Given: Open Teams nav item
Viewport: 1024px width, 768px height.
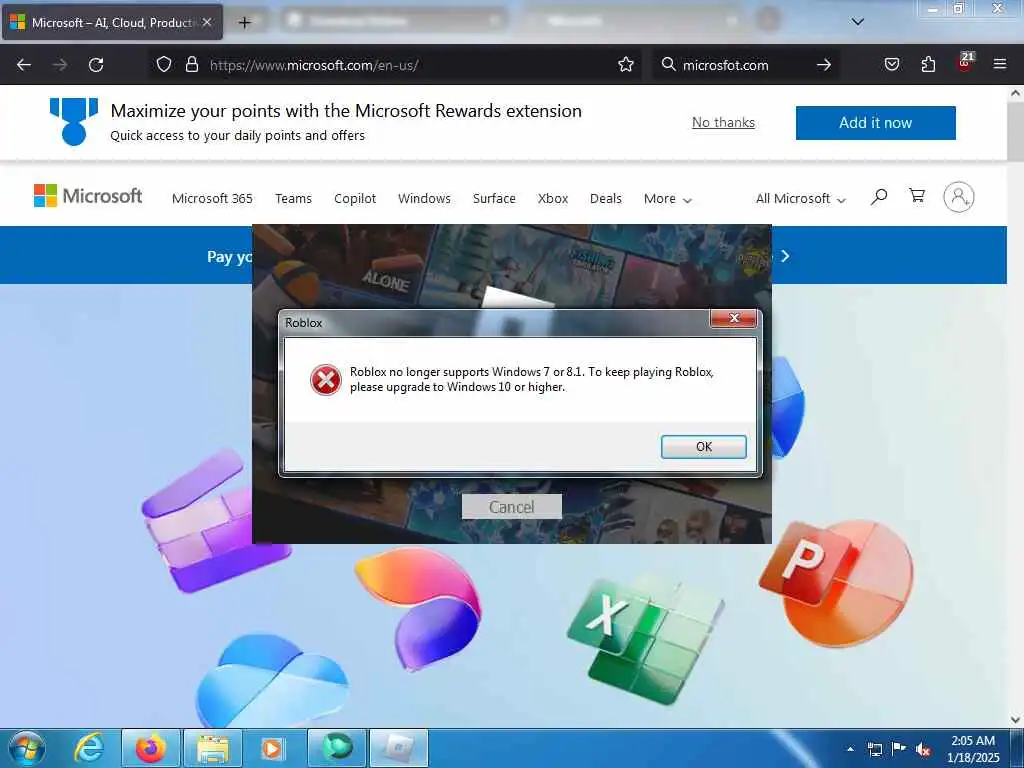Looking at the screenshot, I should pyautogui.click(x=293, y=199).
